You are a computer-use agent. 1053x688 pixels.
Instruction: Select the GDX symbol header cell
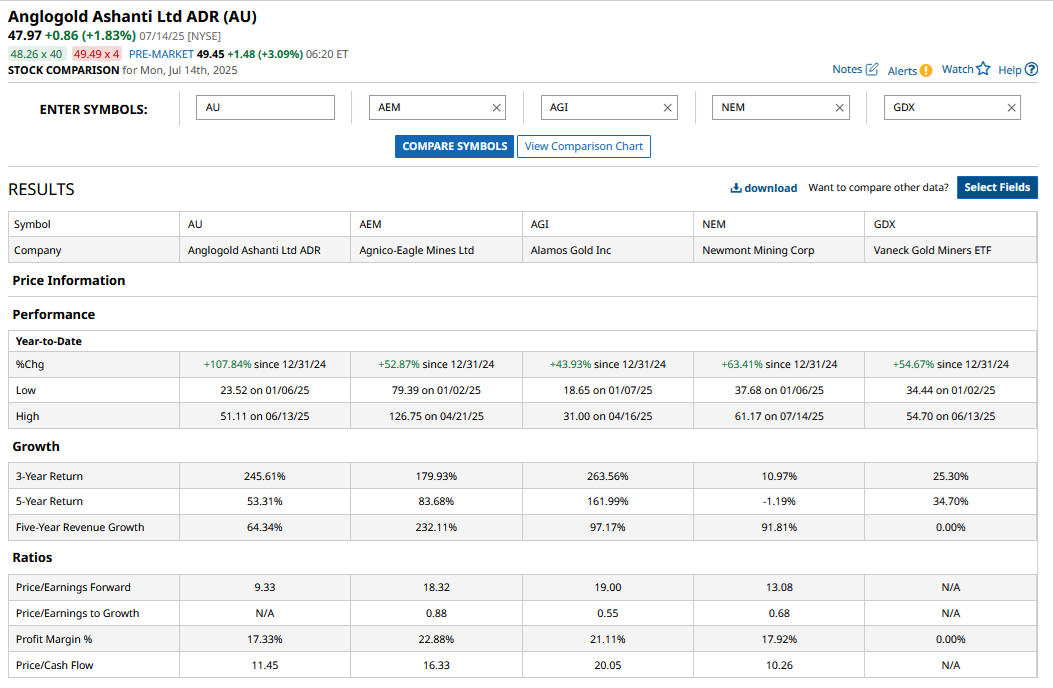click(x=950, y=224)
